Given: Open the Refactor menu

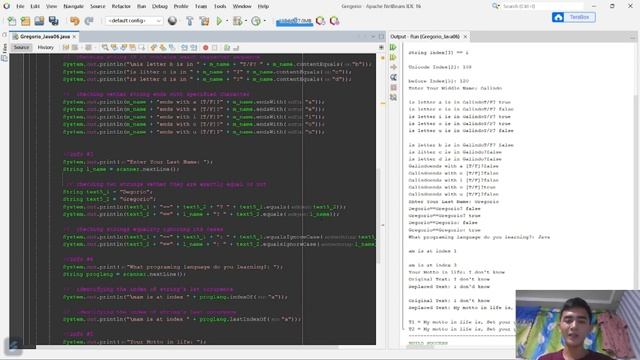Looking at the screenshot, I should 121,6.
